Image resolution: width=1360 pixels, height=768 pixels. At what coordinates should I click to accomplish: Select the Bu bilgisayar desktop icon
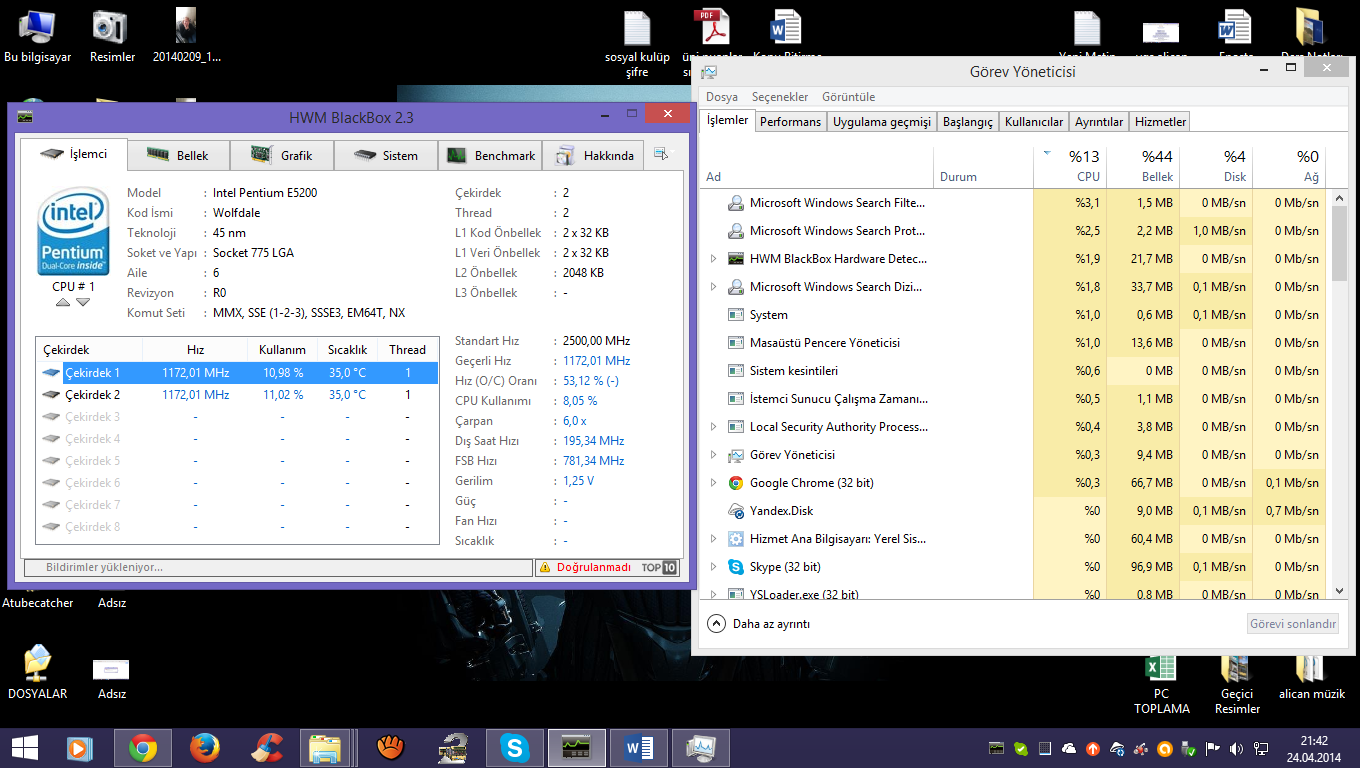(37, 36)
